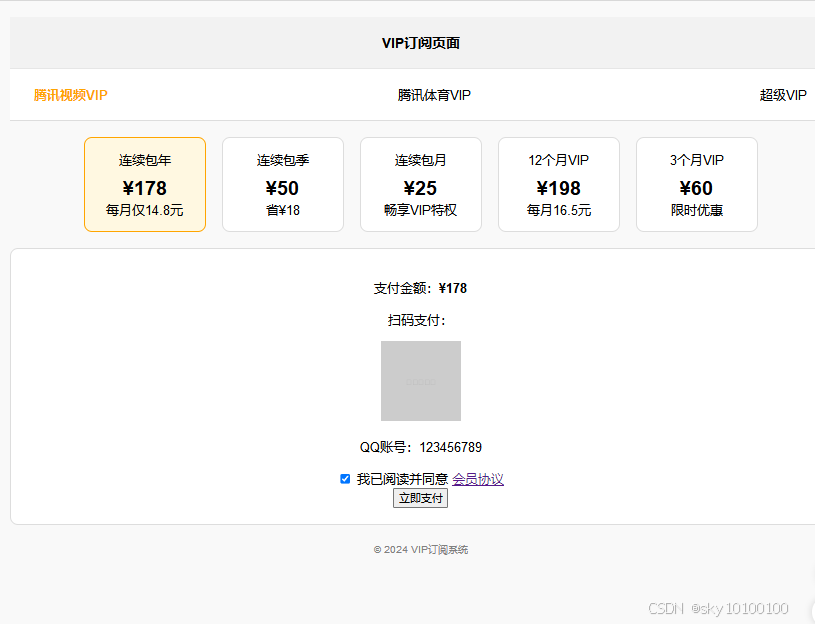Choose the 12个月VIP ¥198 plan card
Viewport: 815px width, 624px height.
559,184
